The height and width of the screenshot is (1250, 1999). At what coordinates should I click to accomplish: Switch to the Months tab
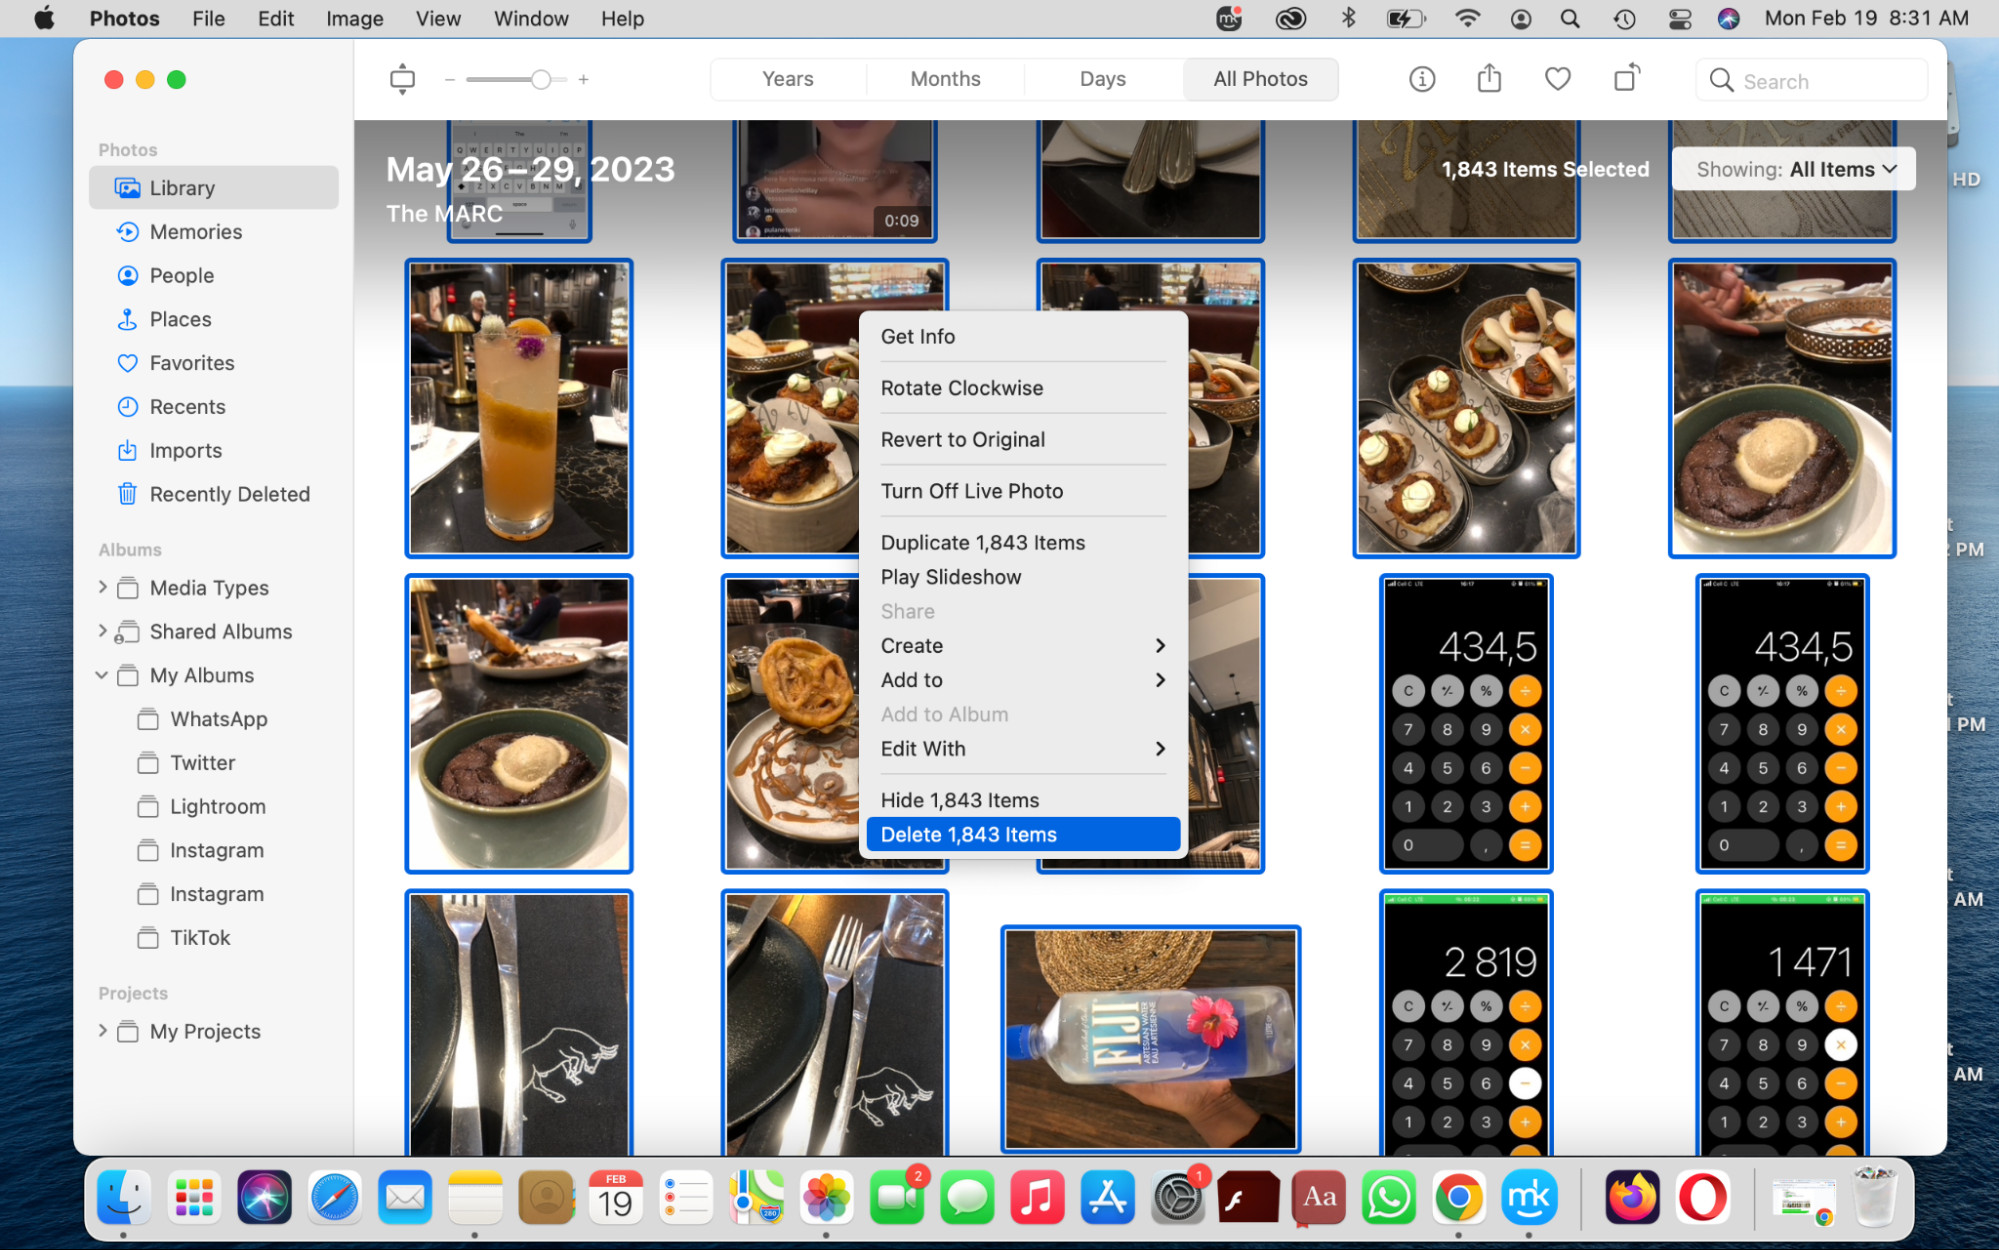945,79
